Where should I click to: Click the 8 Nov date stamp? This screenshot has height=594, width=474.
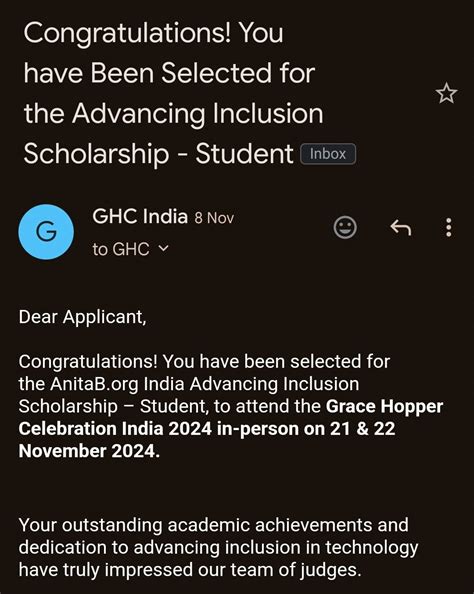coord(214,218)
